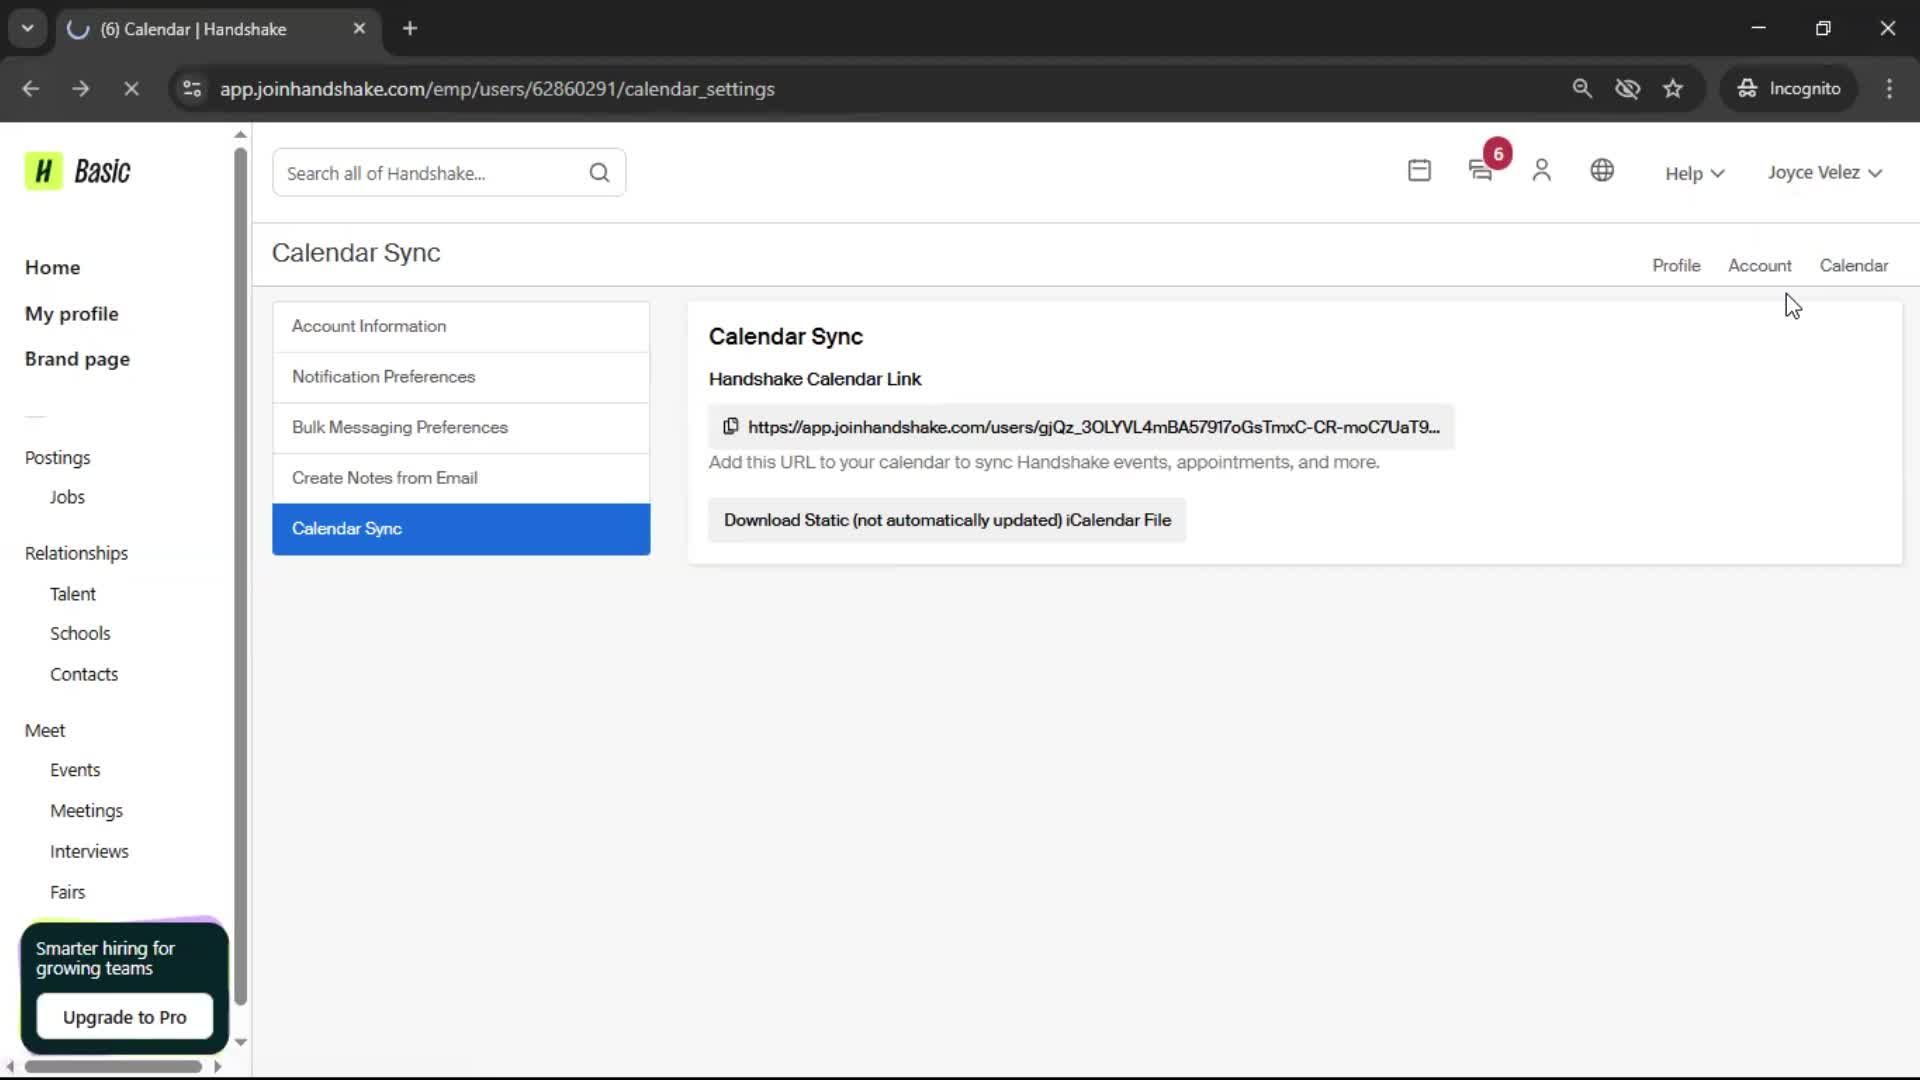The height and width of the screenshot is (1080, 1920).
Task: Switch to Account tab
Action: (1760, 266)
